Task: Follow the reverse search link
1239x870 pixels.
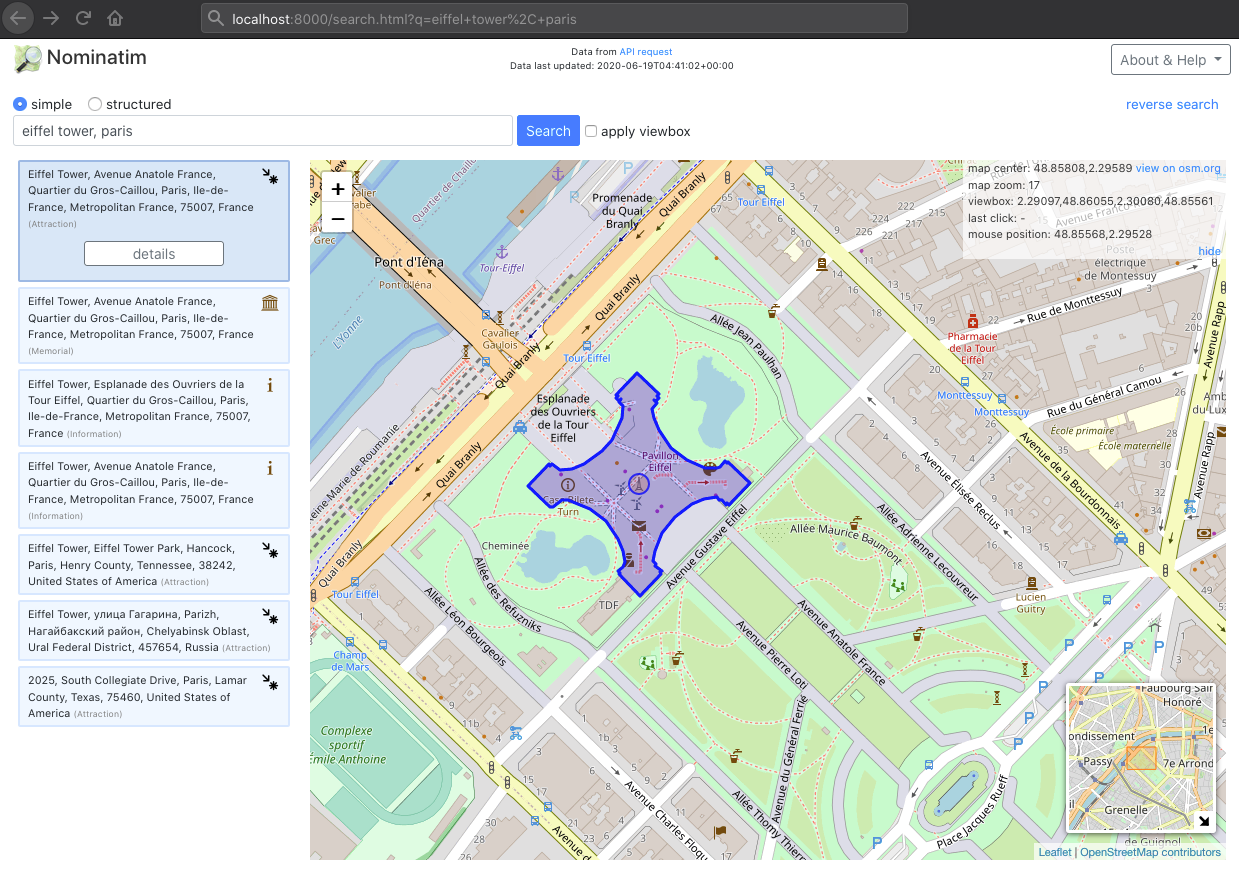Action: 1172,104
